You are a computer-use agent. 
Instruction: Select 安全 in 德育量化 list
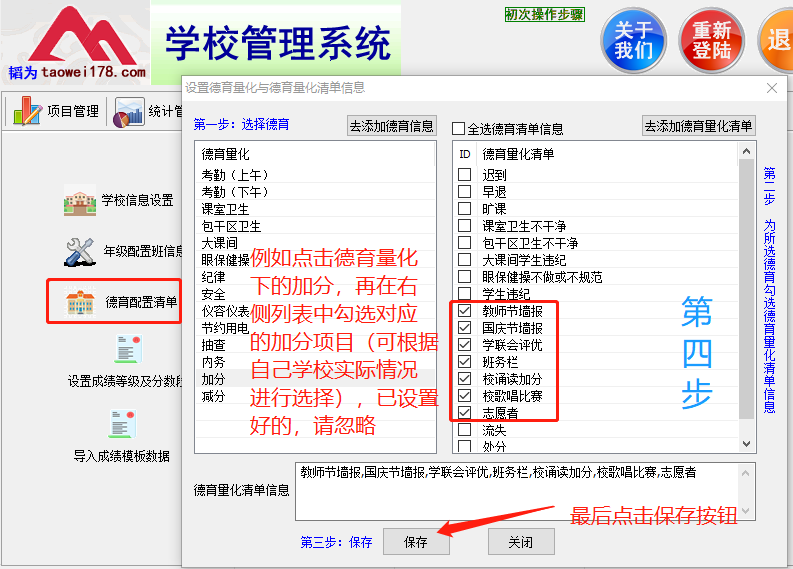click(315, 294)
